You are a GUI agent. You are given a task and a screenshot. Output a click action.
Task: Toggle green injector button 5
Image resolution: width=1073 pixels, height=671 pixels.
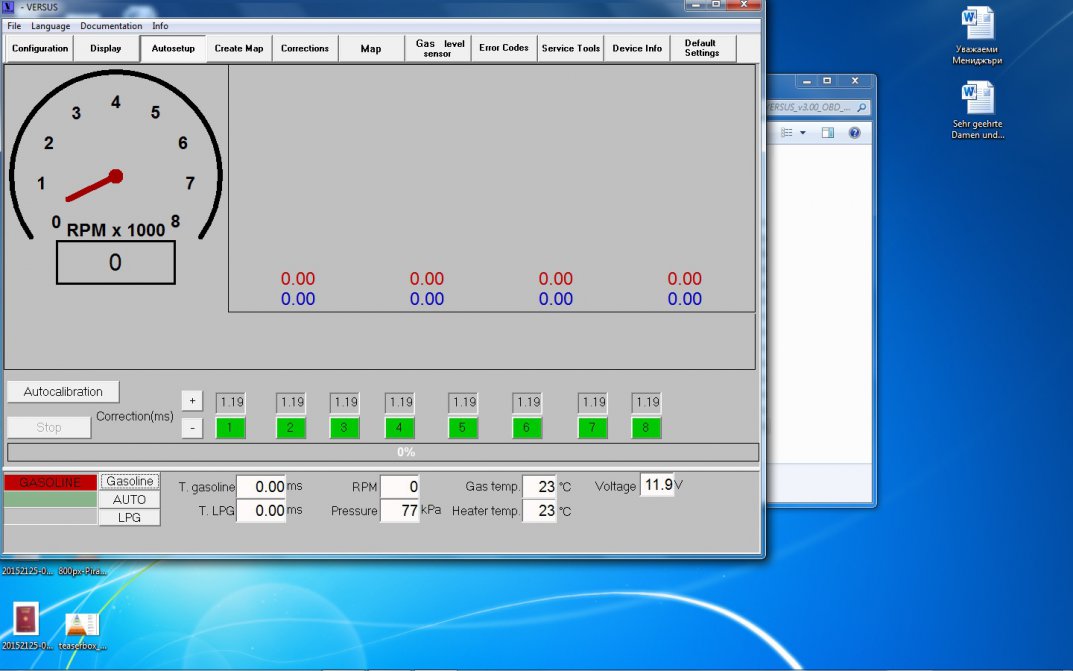click(x=463, y=428)
